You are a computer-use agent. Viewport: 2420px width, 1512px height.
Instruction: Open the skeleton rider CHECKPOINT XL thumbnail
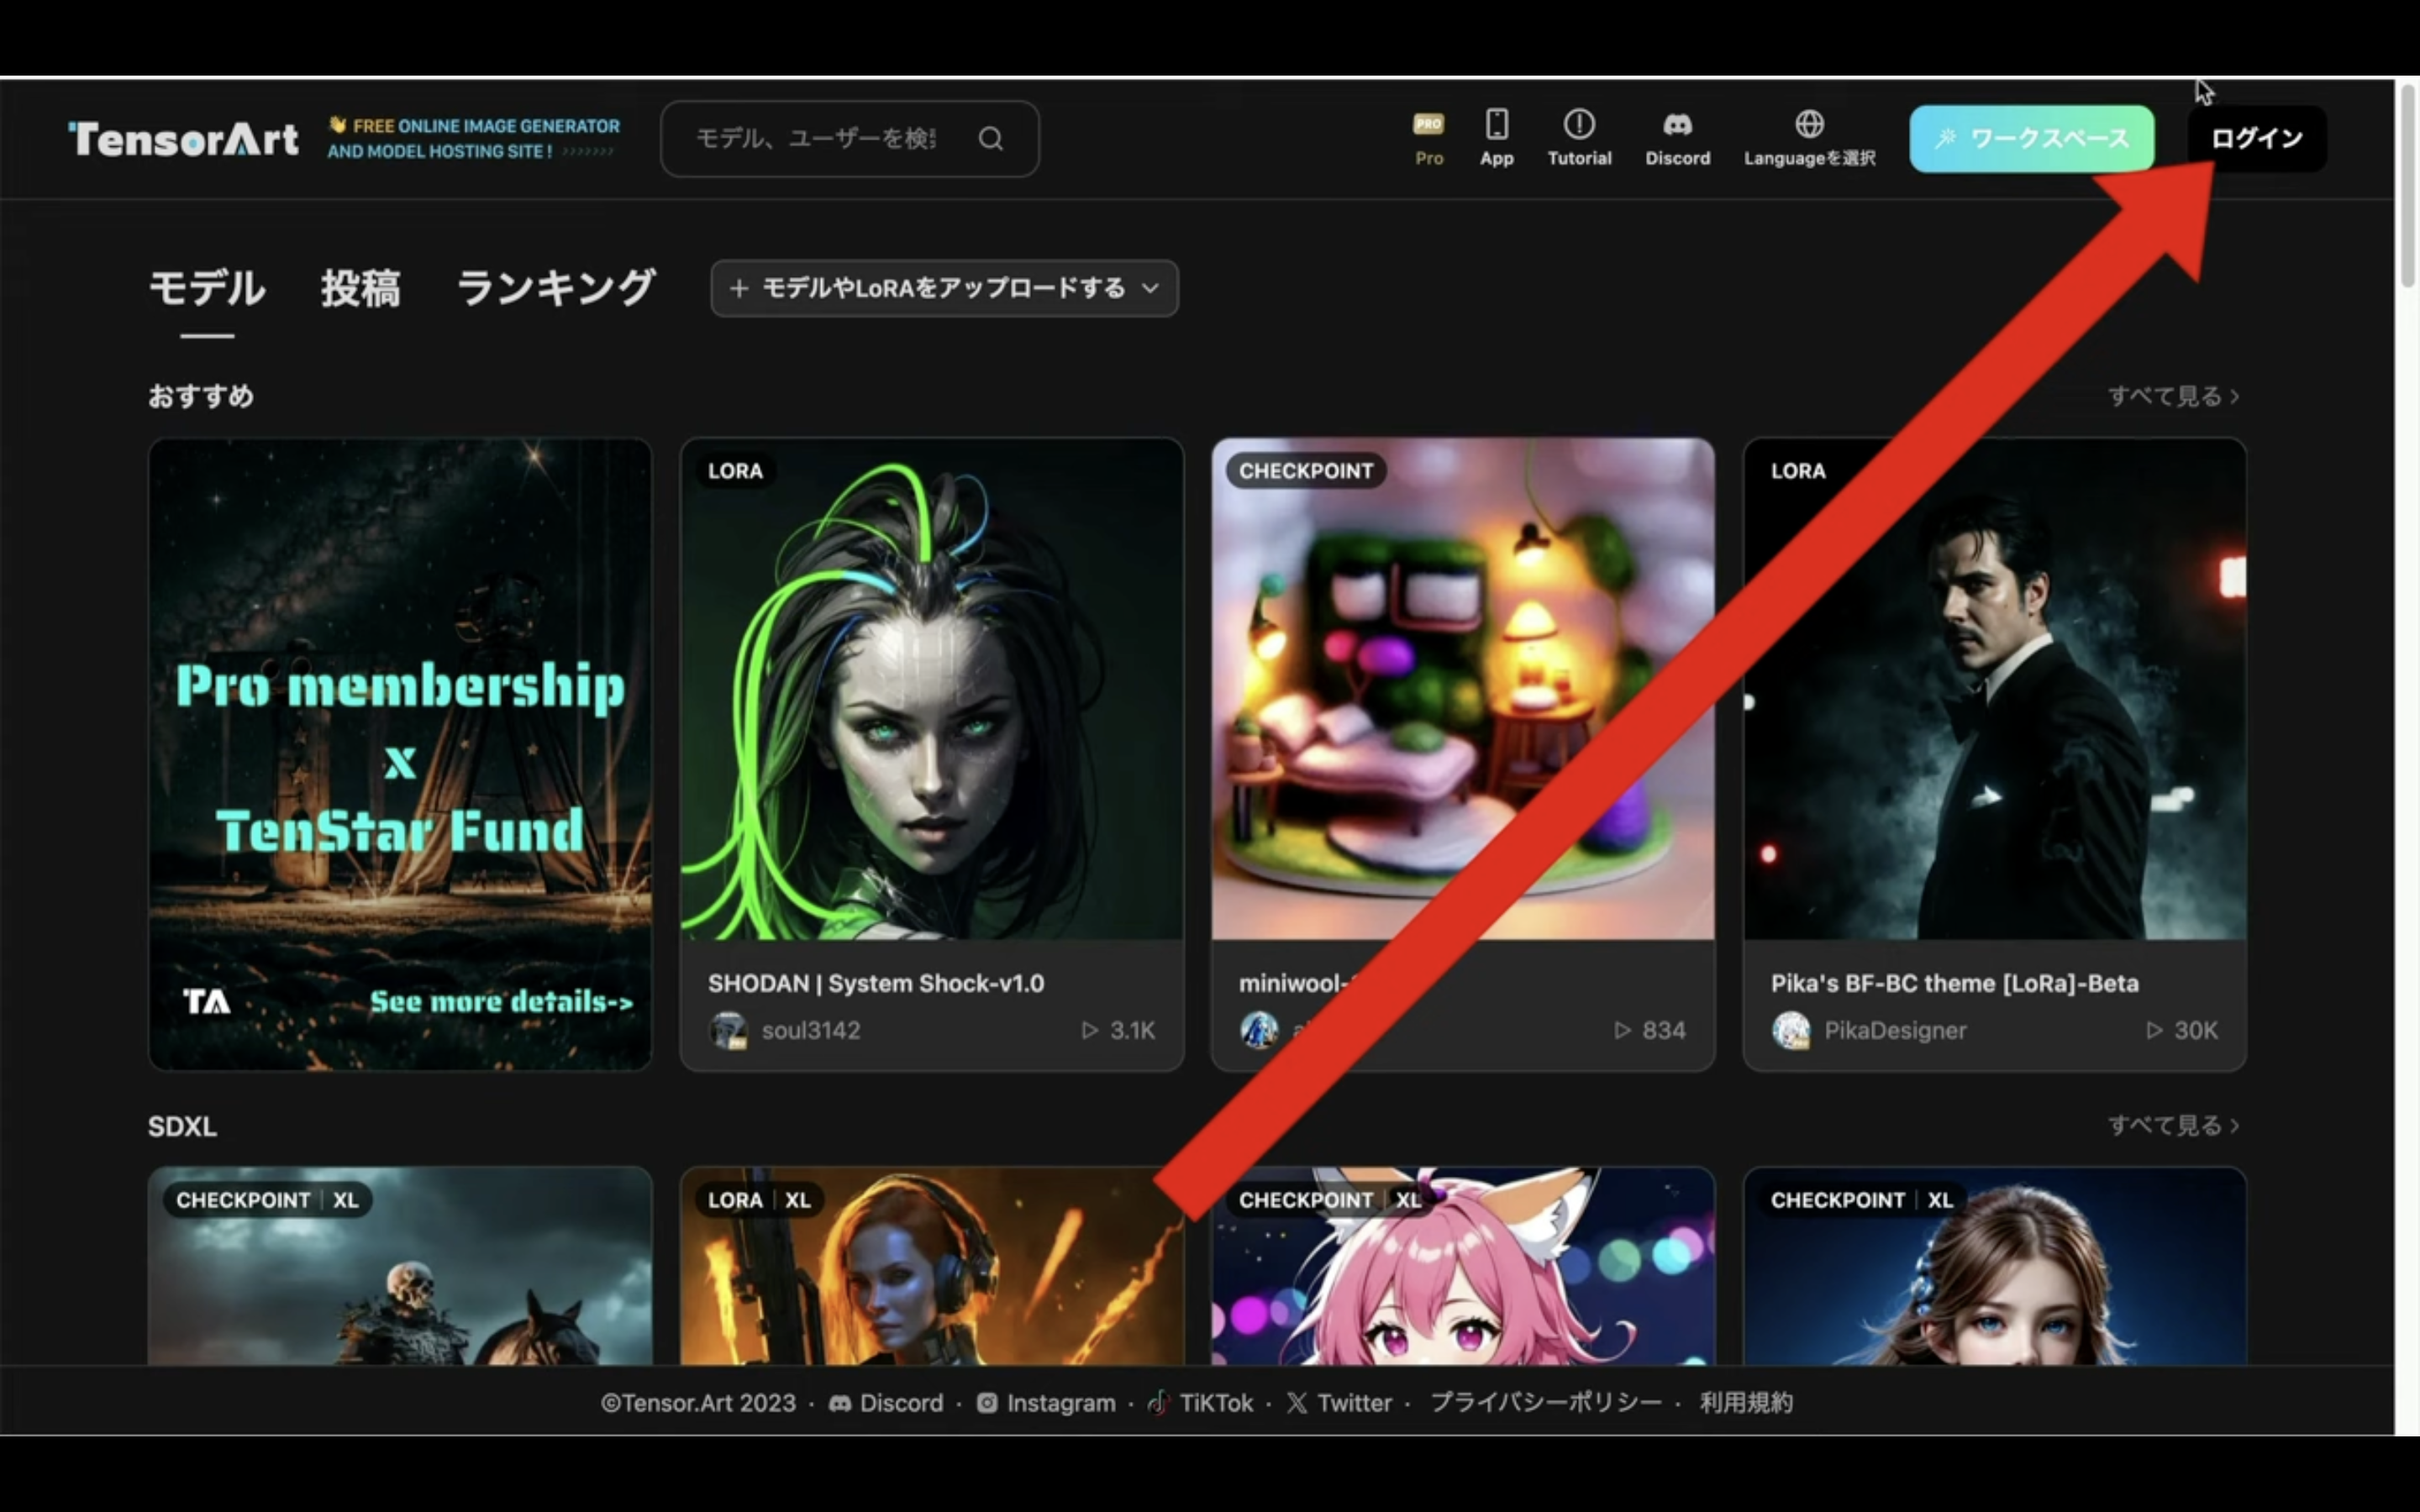click(x=400, y=1266)
